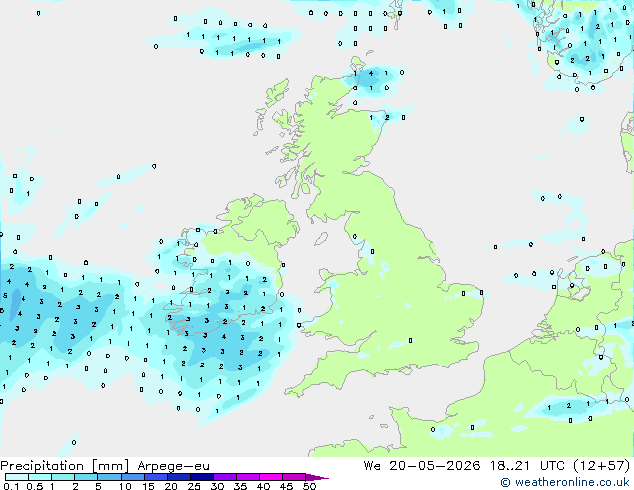The image size is (634, 490).
Task: Click the date '20-05-2026' text
Action: pyautogui.click(x=434, y=466)
